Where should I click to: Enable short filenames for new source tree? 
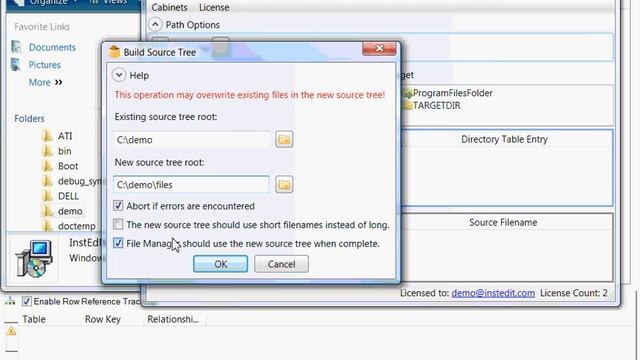(118, 224)
